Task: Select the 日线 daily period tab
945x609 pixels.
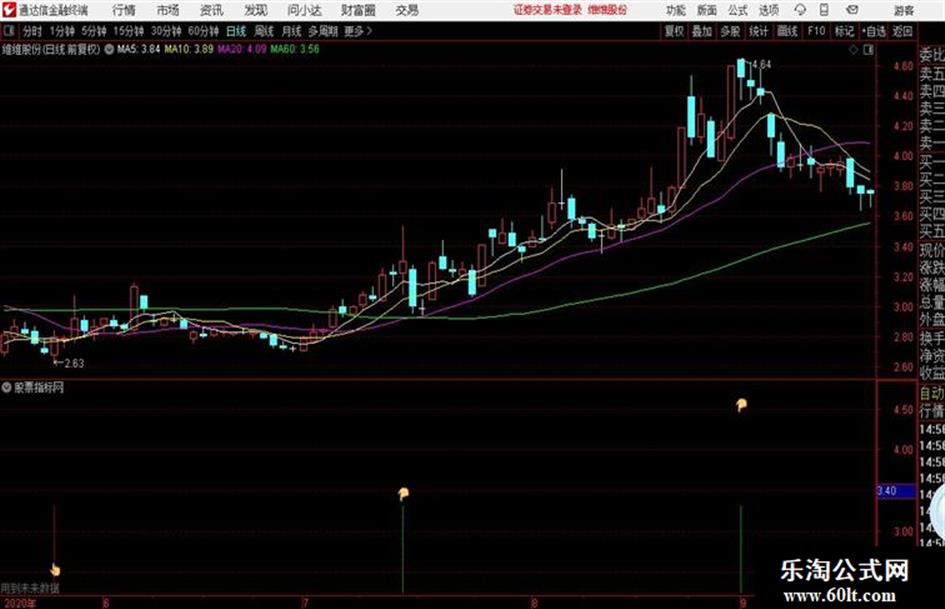Action: point(236,31)
